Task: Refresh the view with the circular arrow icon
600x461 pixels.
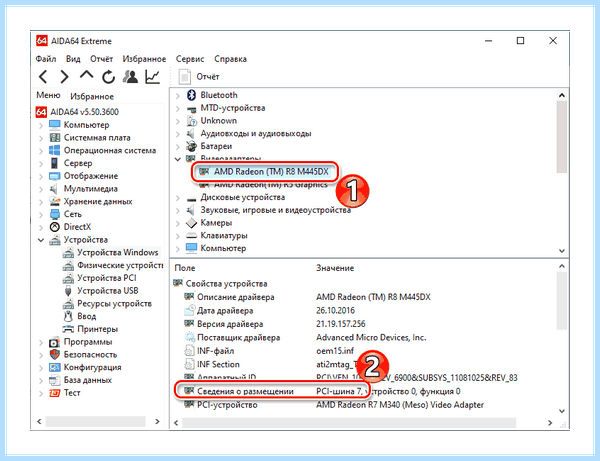Action: click(x=108, y=77)
